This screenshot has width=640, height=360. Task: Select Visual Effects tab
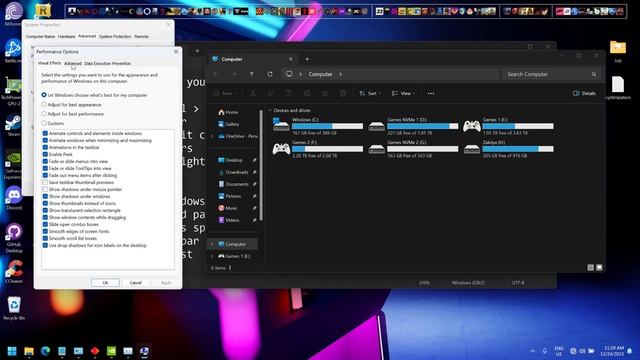pyautogui.click(x=49, y=63)
